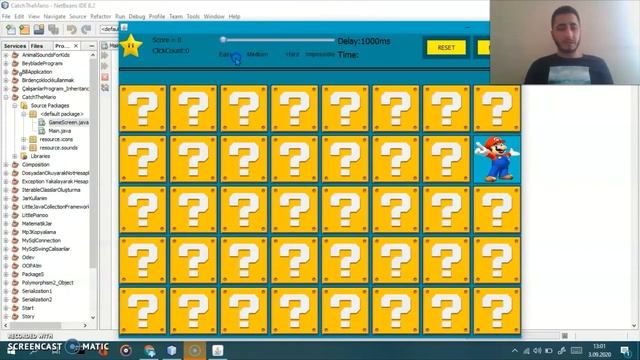Viewport: 640px width, 360px height.
Task: Switch to the Files tab
Action: pyautogui.click(x=37, y=46)
